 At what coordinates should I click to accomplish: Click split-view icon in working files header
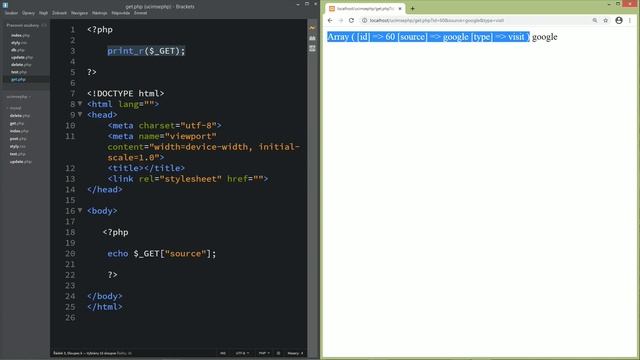click(44, 25)
